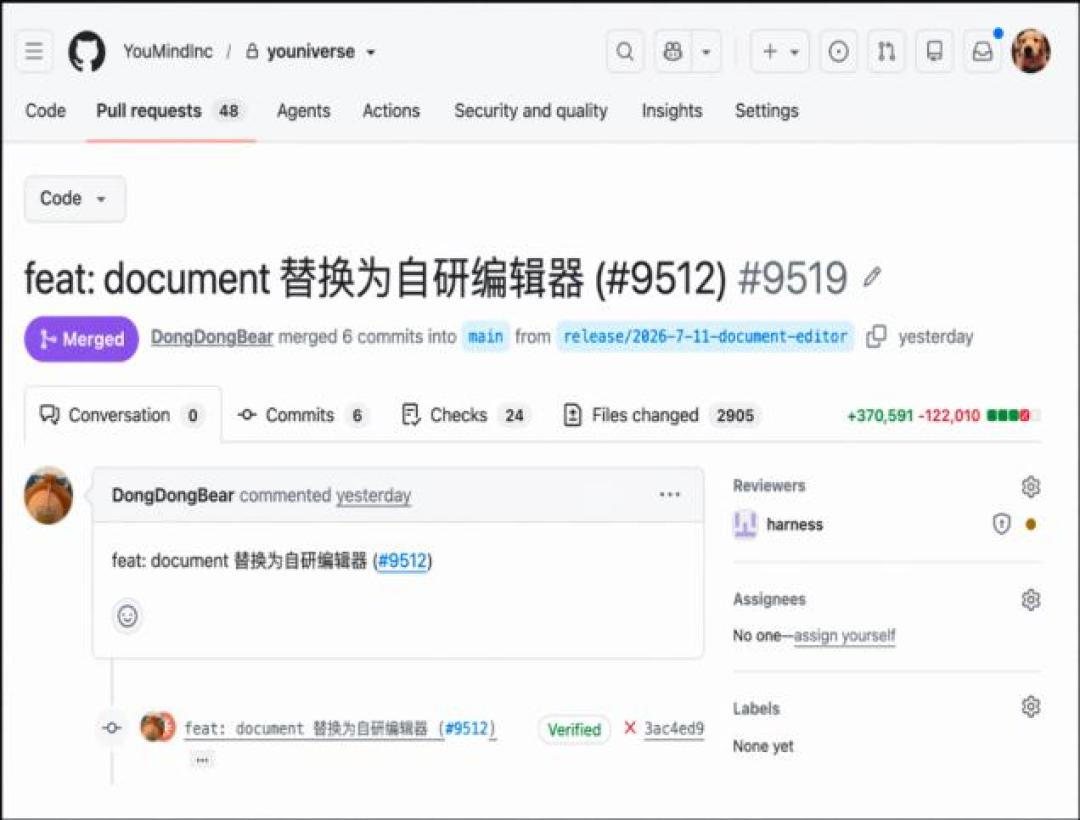Screen dimensions: 1080x820
Task: Open #9512 link in comment body
Action: 403,560
